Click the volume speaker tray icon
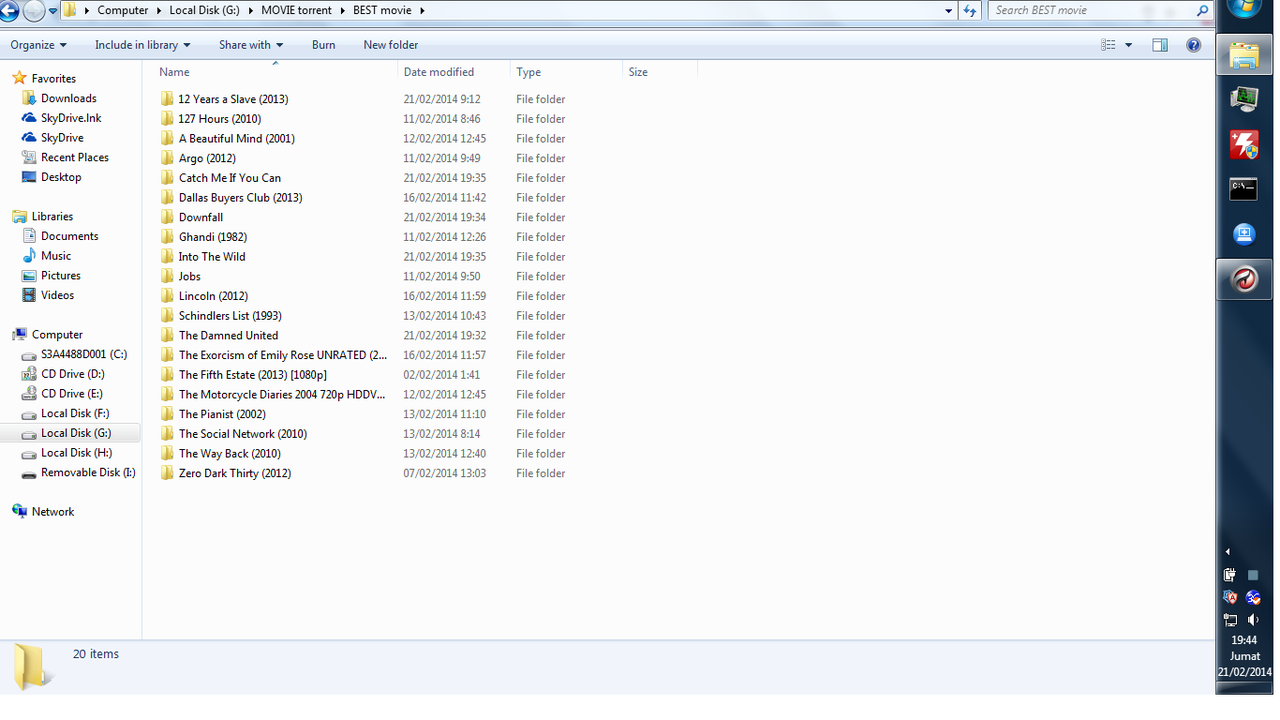This screenshot has height=720, width=1280. (x=1254, y=620)
